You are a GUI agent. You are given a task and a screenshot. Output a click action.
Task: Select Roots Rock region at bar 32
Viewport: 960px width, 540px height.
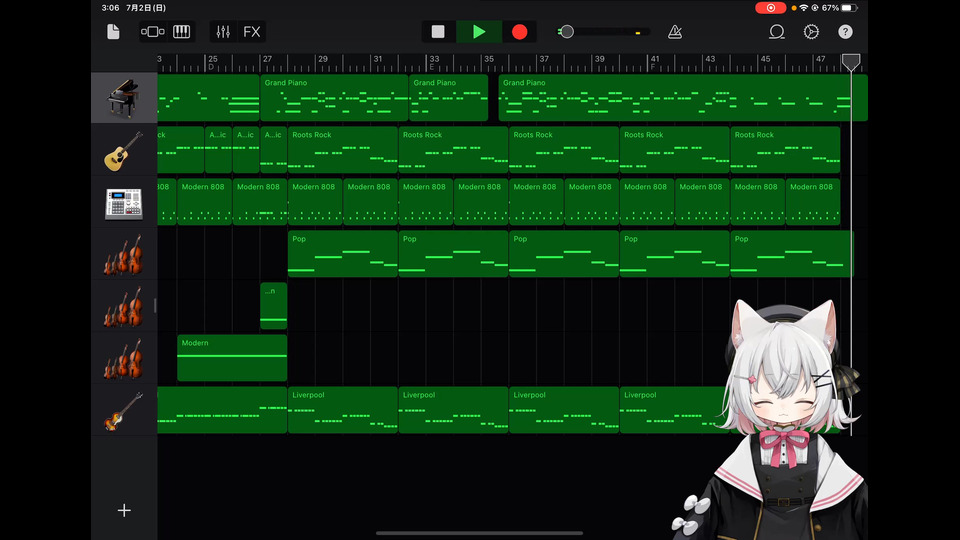click(x=454, y=150)
